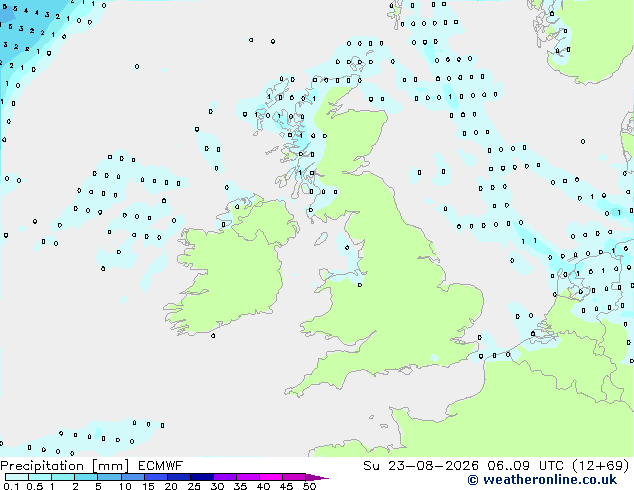Click the "06..09 UTC" time range text
Image resolution: width=634 pixels, height=490 pixels.
tap(525, 466)
